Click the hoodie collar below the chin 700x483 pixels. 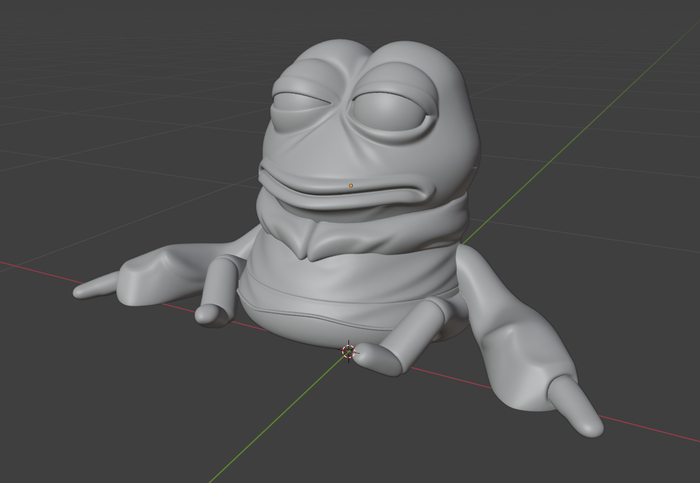point(330,235)
